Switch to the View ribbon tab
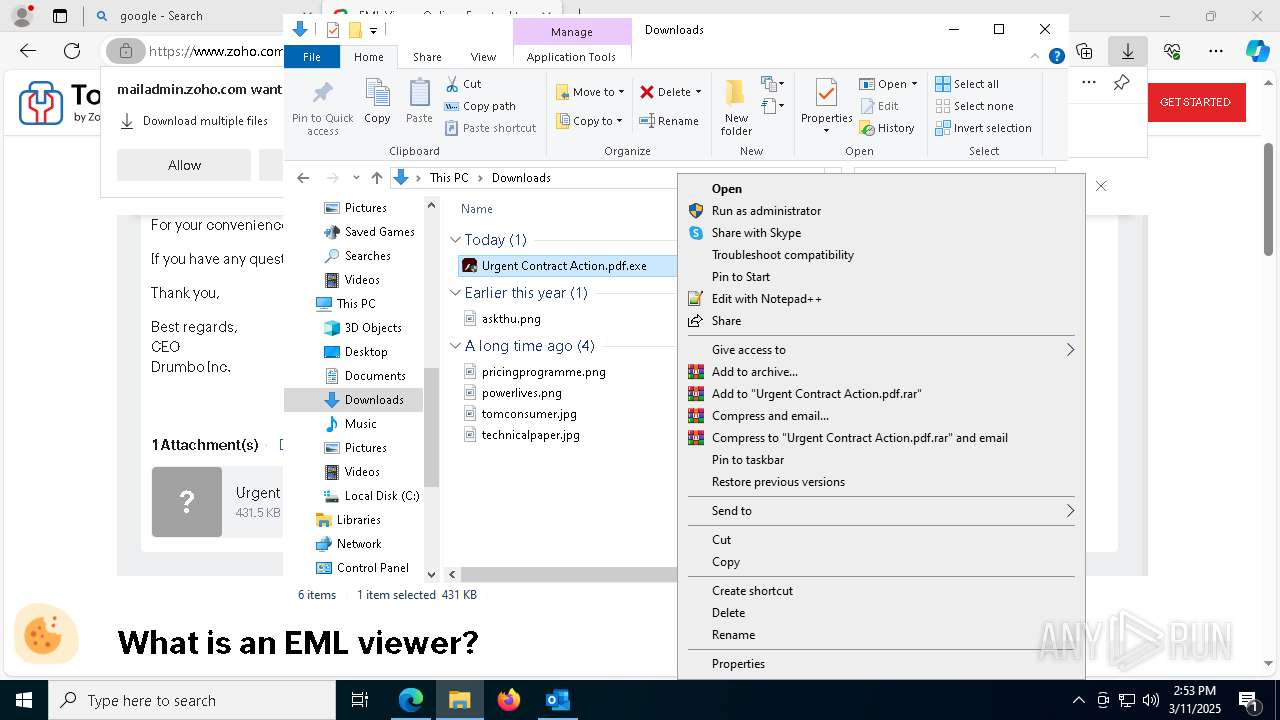The height and width of the screenshot is (720, 1280). 483,57
